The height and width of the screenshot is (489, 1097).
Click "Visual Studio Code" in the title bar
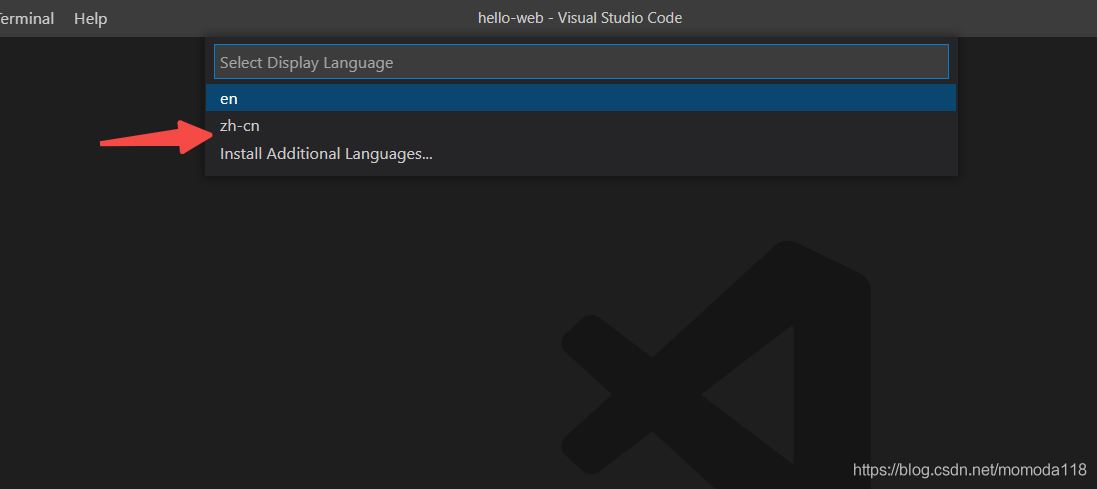pos(623,18)
